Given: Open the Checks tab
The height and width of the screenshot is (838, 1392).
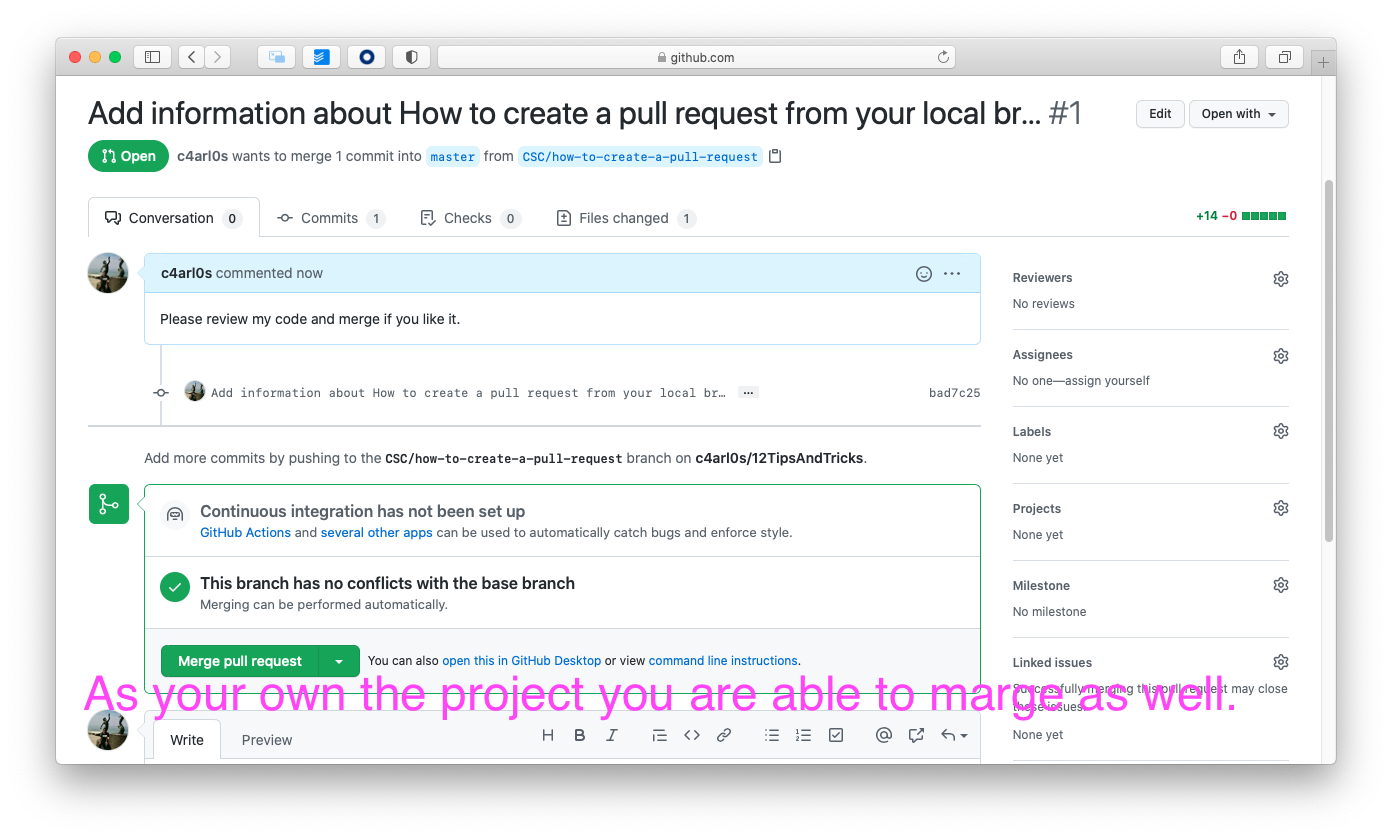Looking at the screenshot, I should (x=470, y=218).
